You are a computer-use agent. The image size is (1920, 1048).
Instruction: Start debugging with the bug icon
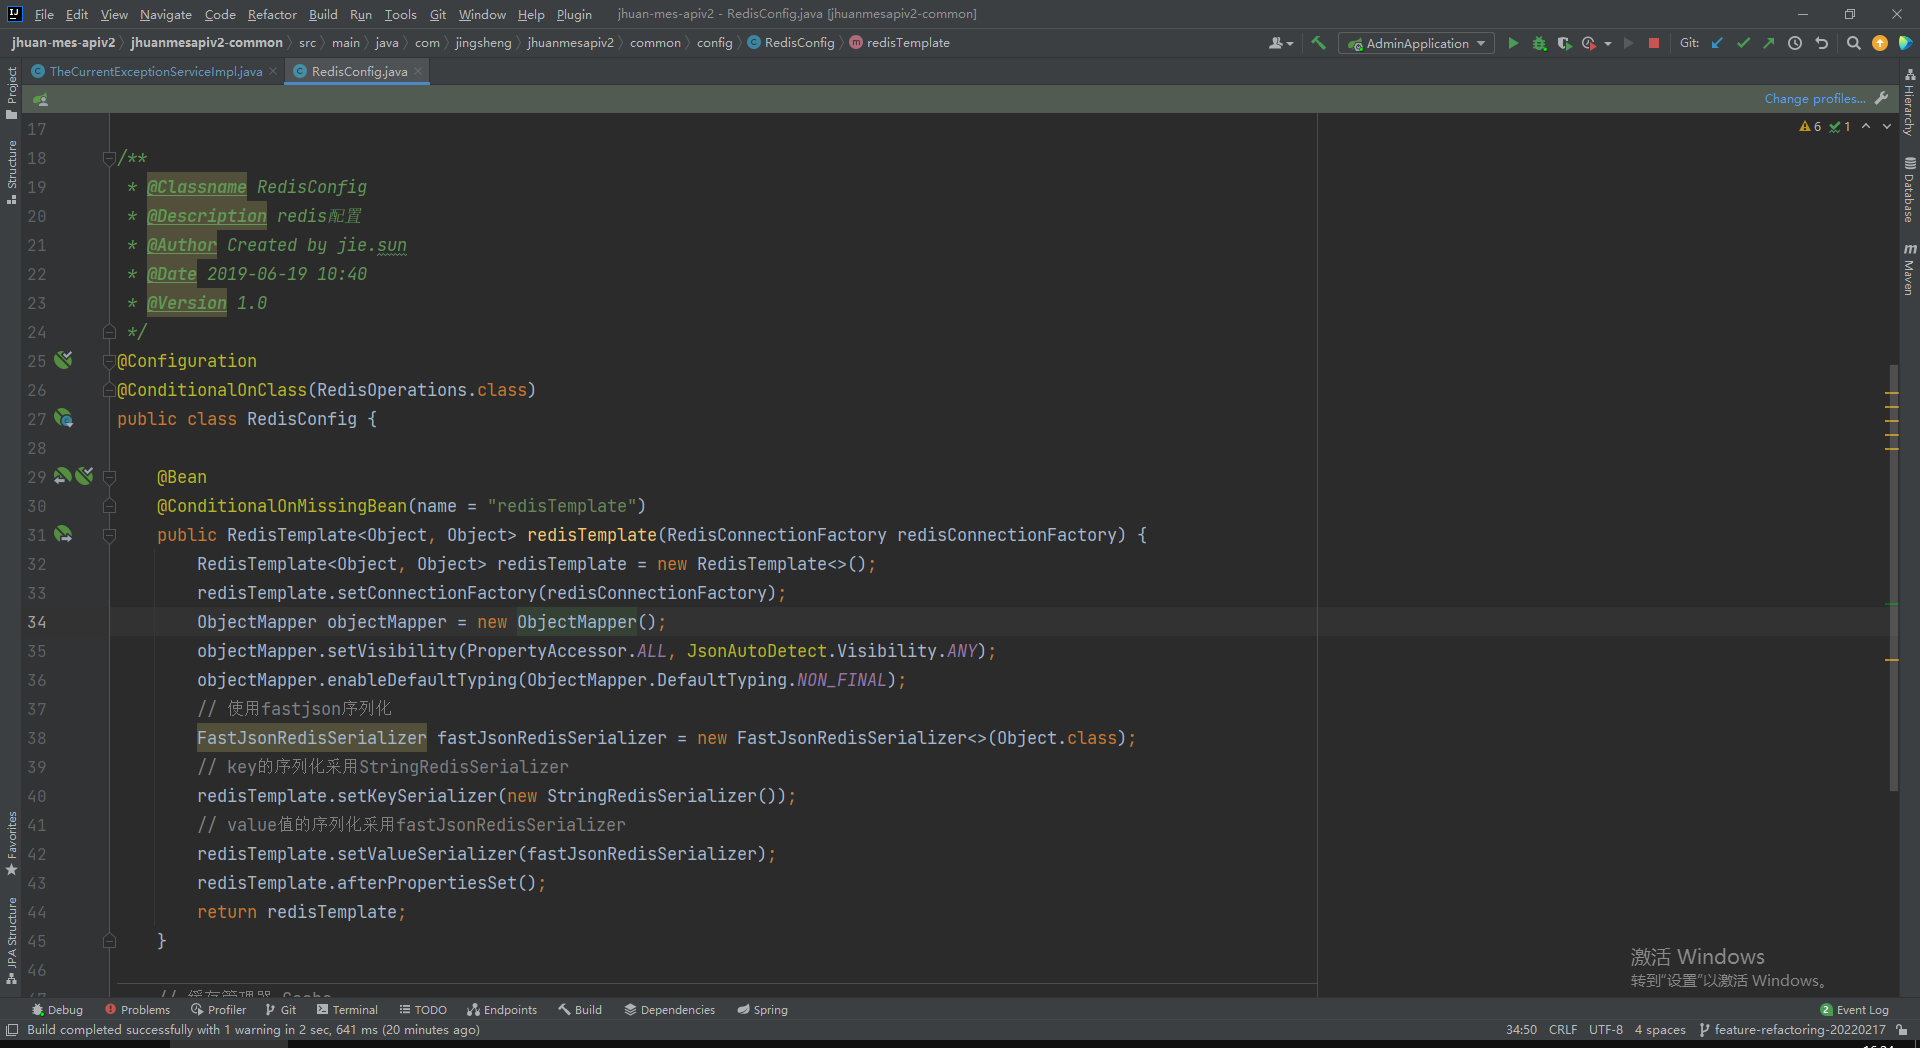(x=1539, y=43)
